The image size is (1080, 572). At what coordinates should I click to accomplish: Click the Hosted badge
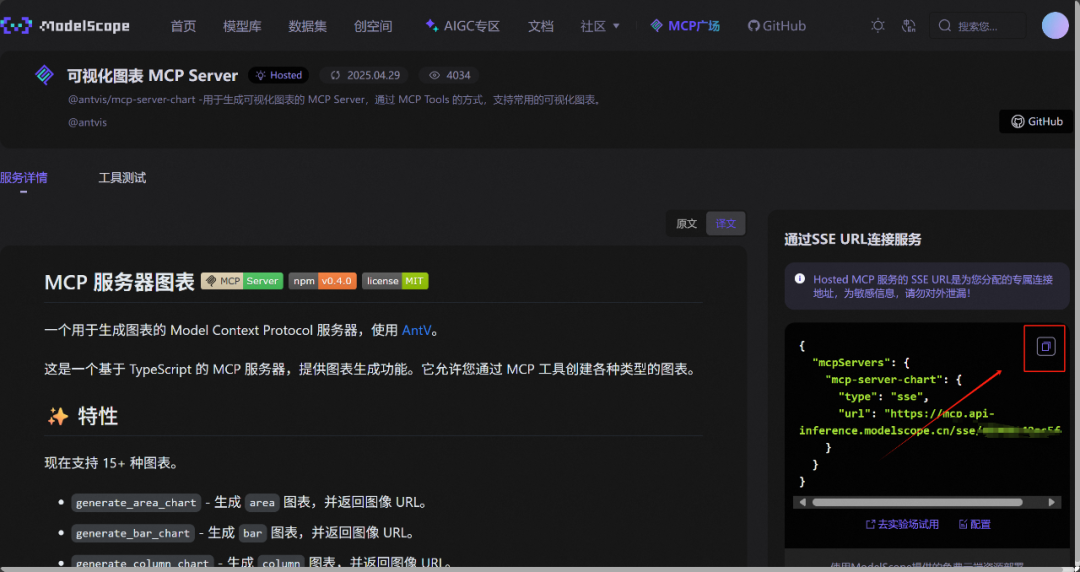[x=278, y=75]
